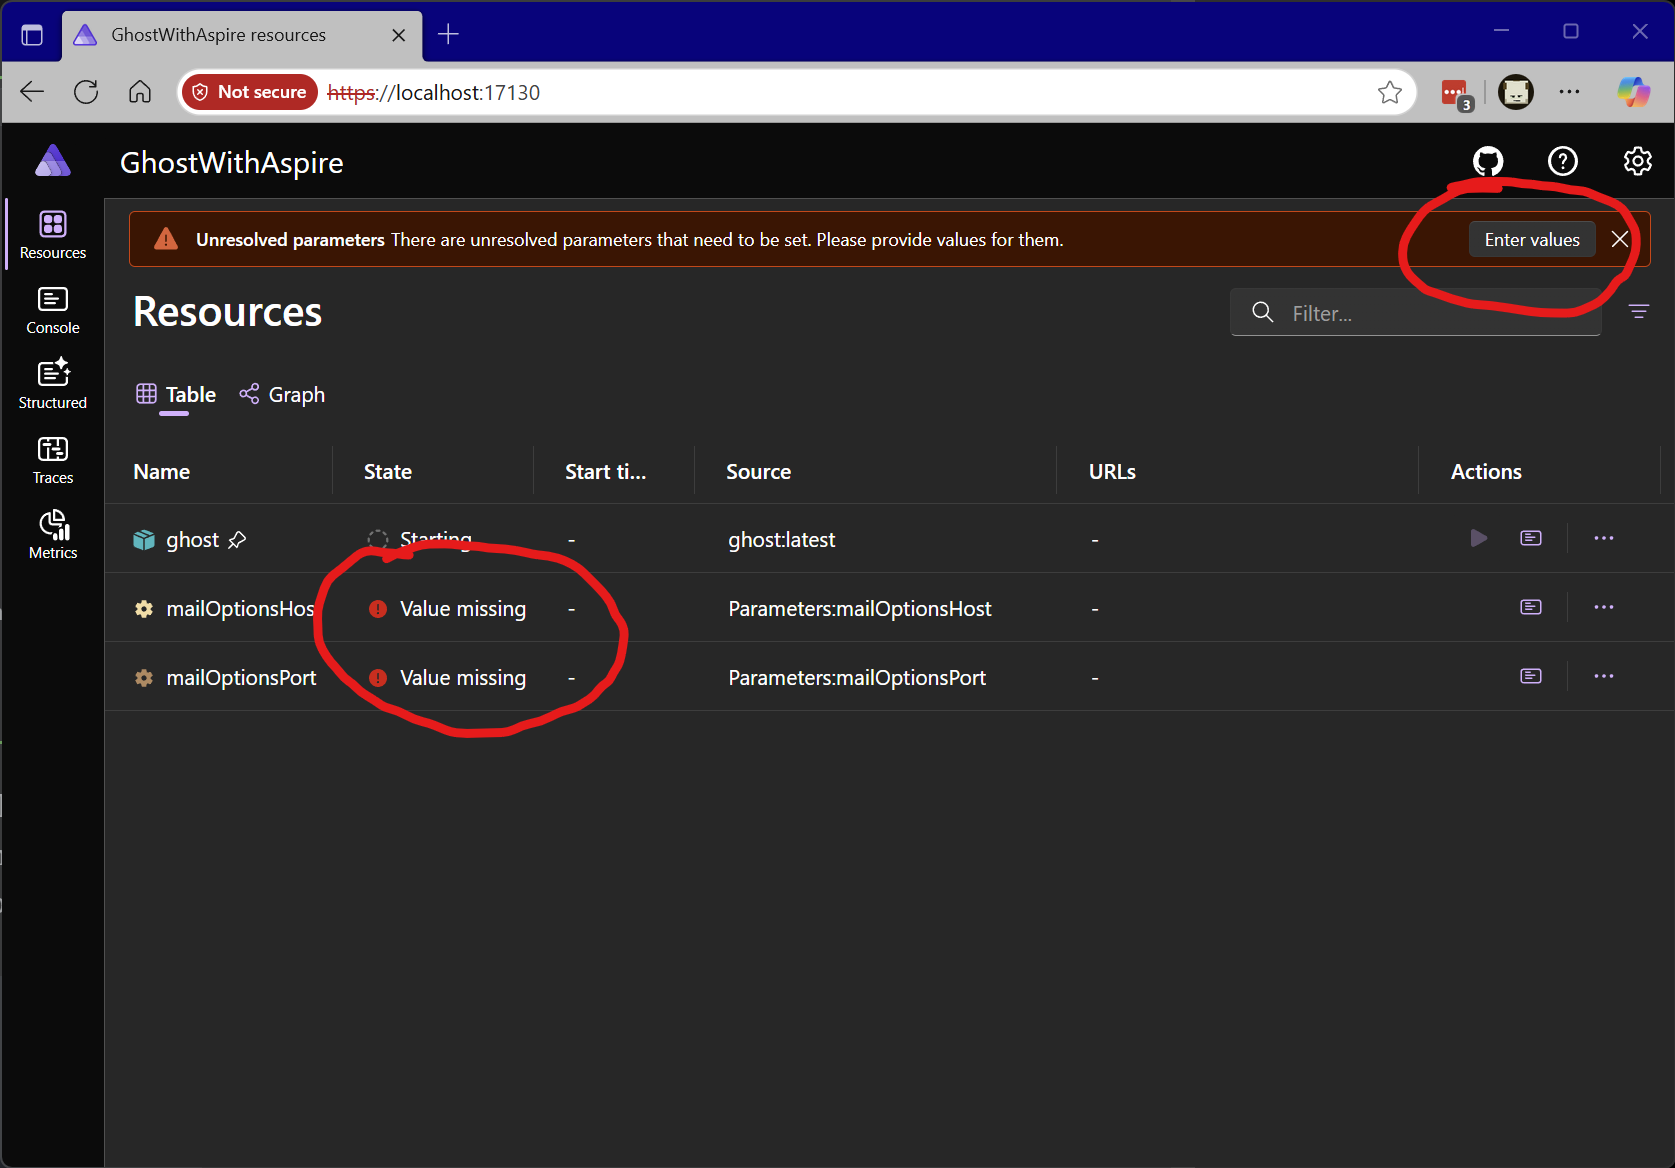1675x1168 pixels.
Task: Expand more actions menu for ghost row
Action: [1604, 538]
